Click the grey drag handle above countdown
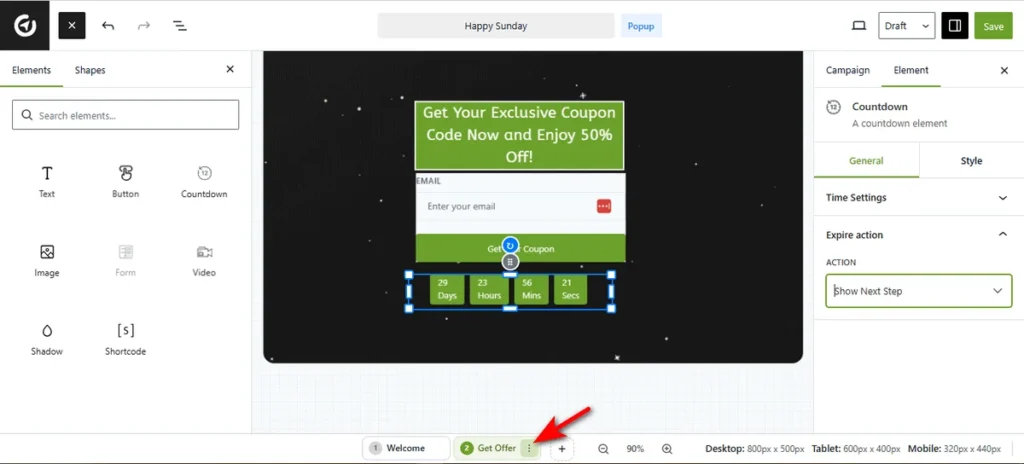This screenshot has width=1024, height=464. click(x=511, y=262)
